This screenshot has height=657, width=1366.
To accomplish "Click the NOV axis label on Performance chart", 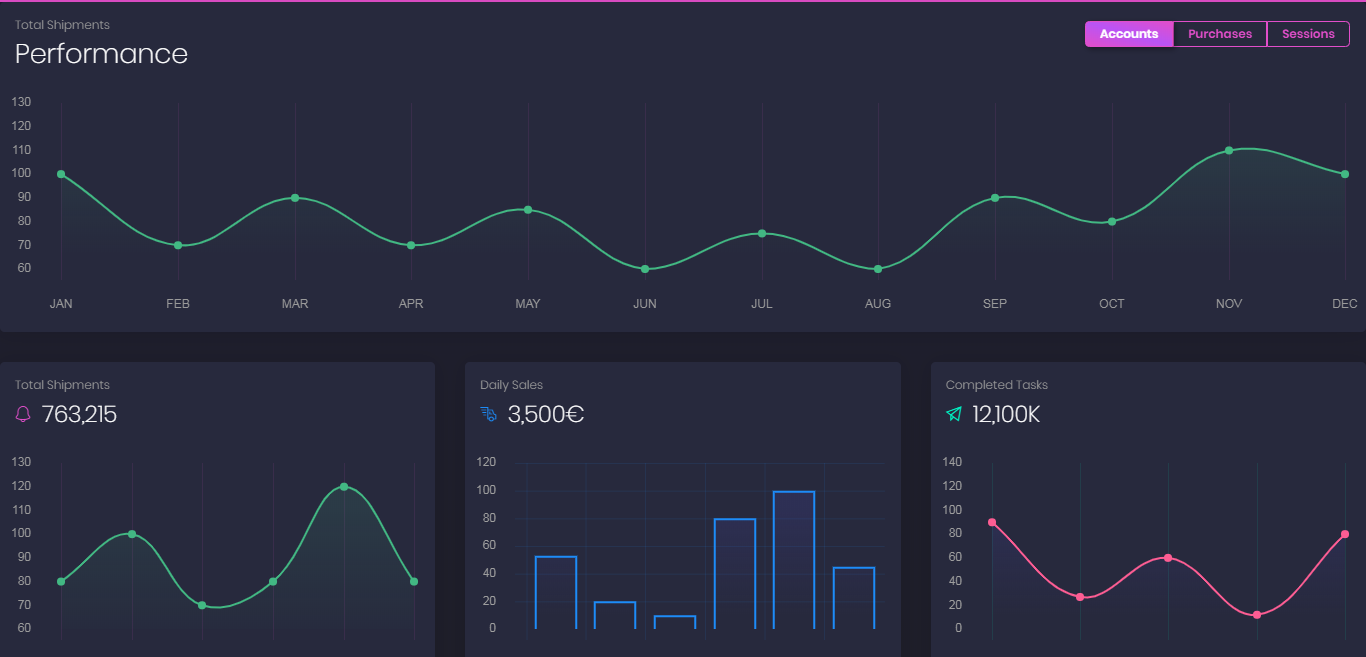I will pos(1229,303).
